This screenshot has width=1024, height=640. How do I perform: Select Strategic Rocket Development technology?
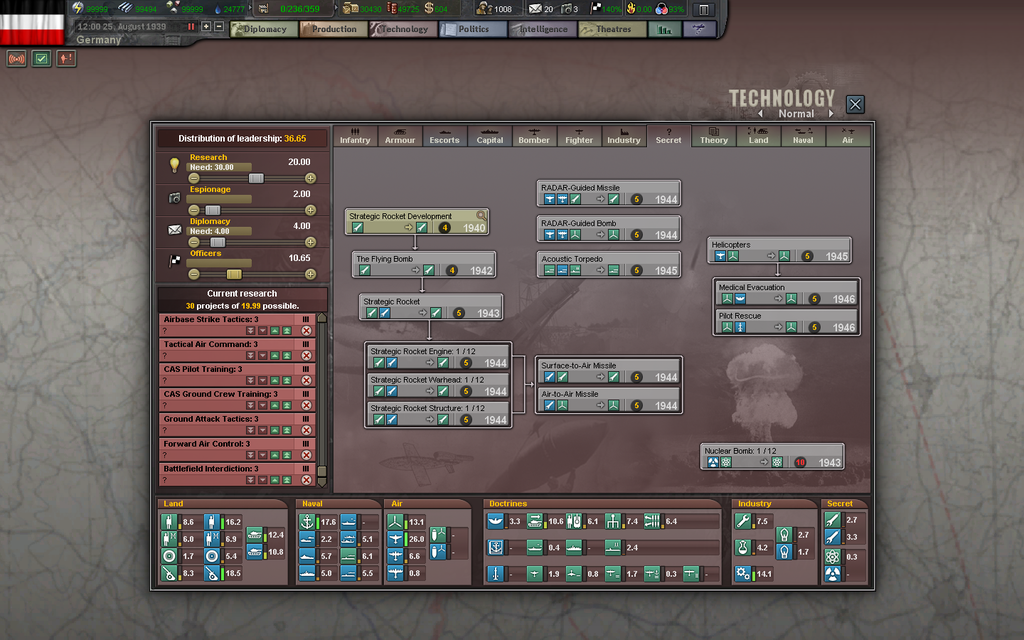(417, 222)
